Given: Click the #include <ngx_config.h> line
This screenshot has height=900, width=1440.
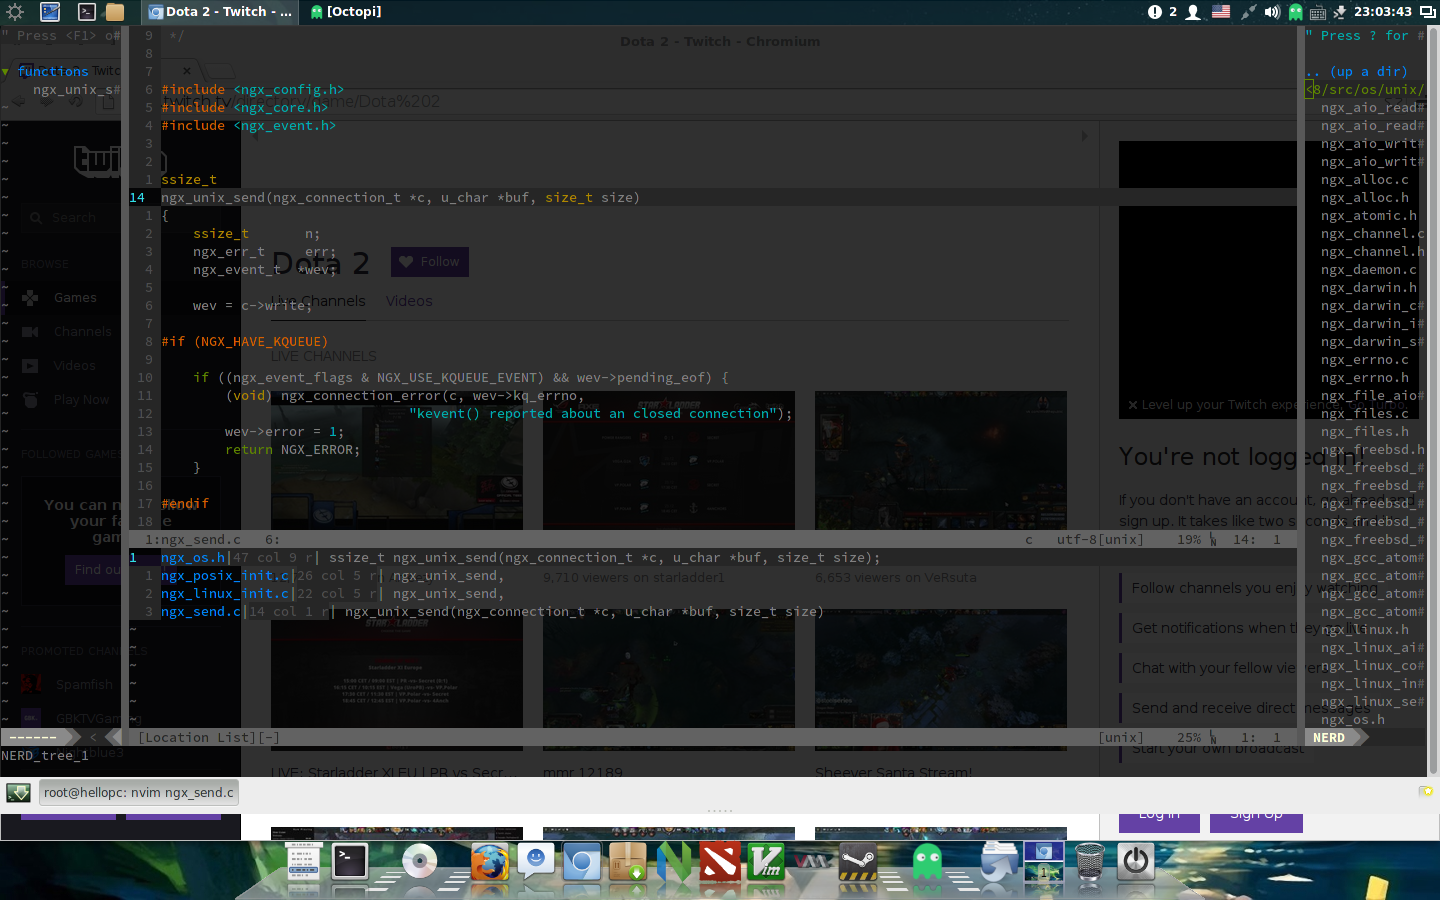Looking at the screenshot, I should click(252, 90).
